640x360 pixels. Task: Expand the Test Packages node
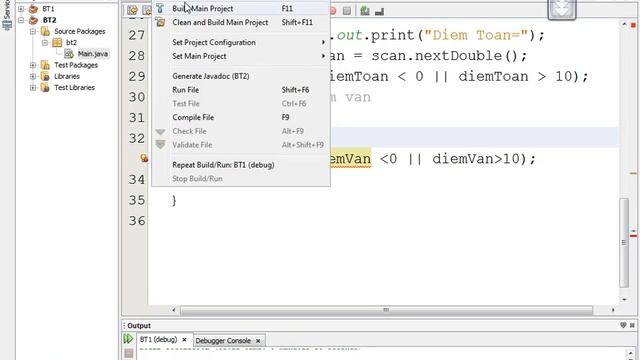[33, 65]
